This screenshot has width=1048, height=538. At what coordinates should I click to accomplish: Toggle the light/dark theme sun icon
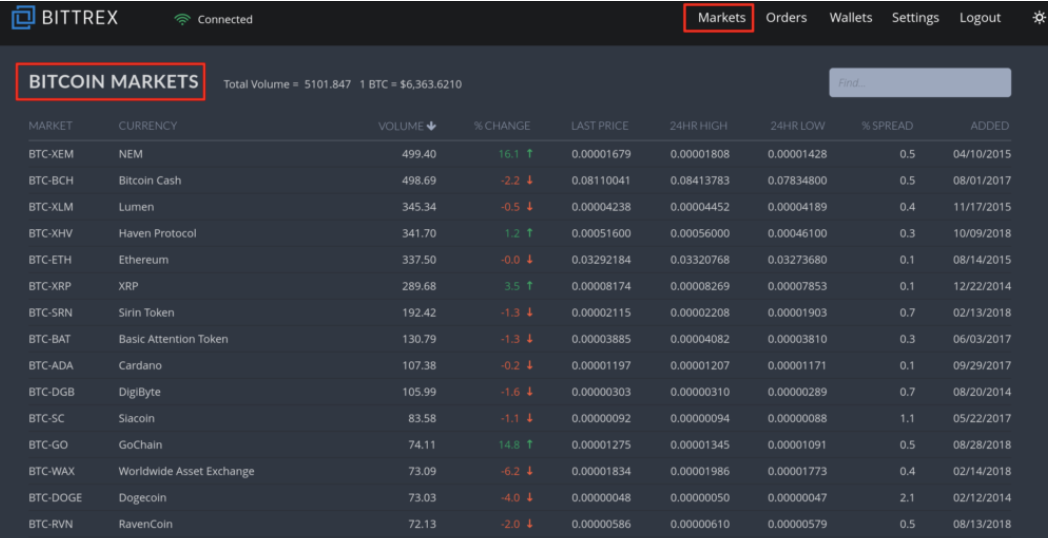[x=1038, y=18]
